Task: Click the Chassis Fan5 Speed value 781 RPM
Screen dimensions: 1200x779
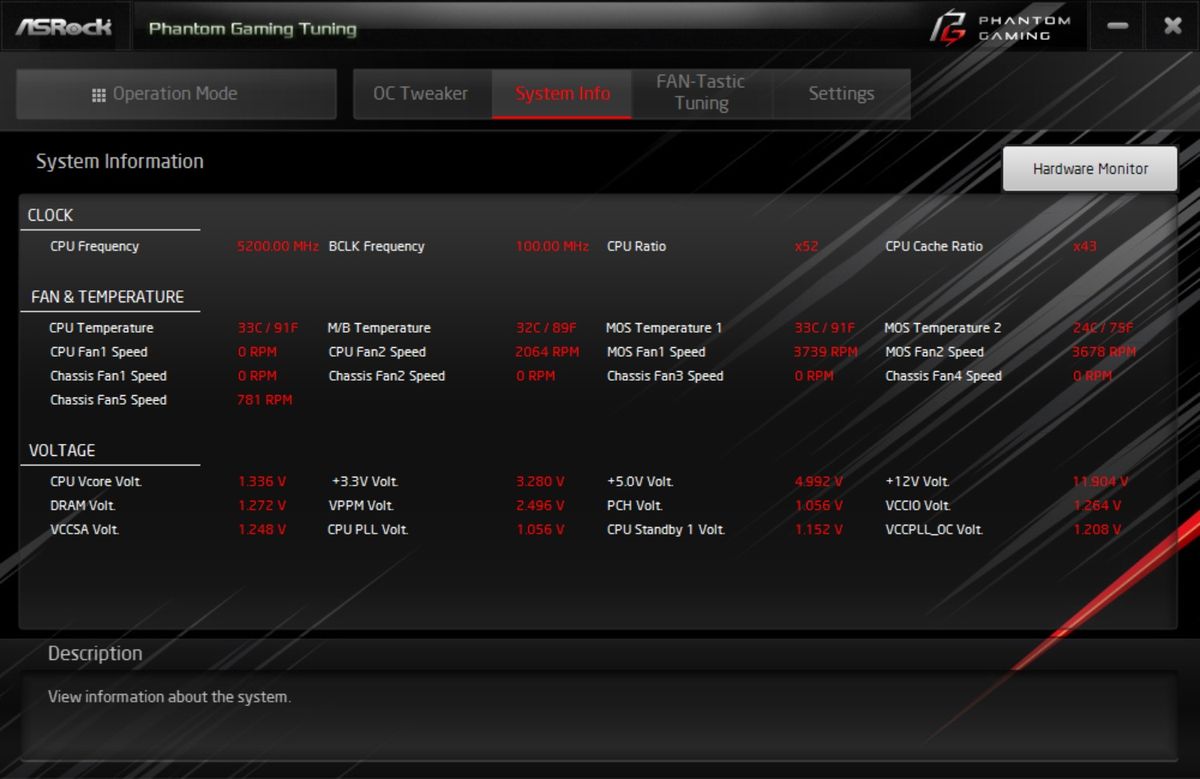Action: tap(265, 400)
